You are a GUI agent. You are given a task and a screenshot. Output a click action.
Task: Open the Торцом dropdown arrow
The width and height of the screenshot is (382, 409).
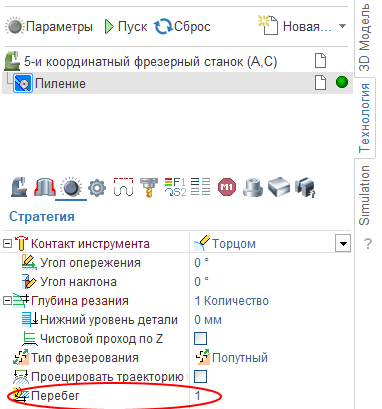[x=343, y=243]
